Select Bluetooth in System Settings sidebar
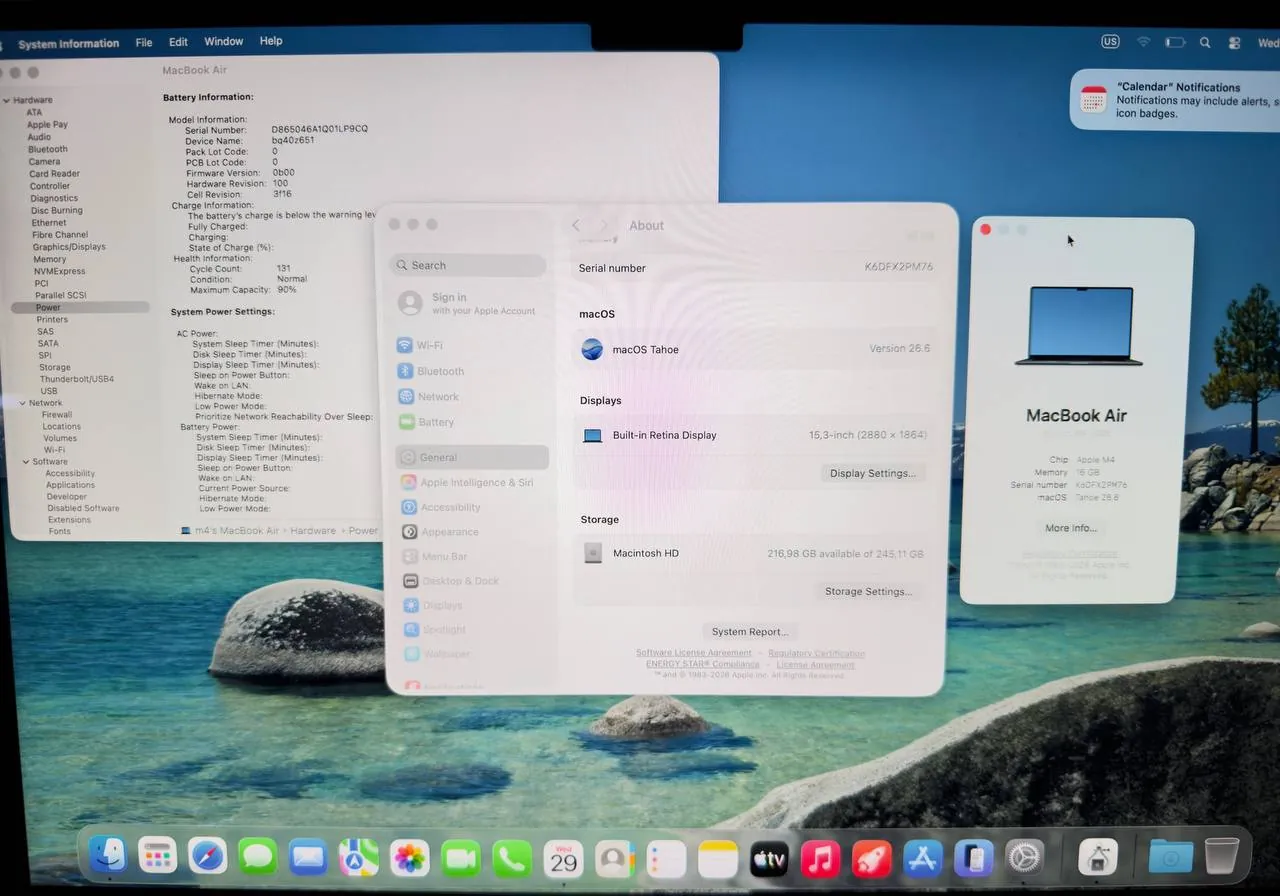The width and height of the screenshot is (1280, 896). tap(471, 371)
